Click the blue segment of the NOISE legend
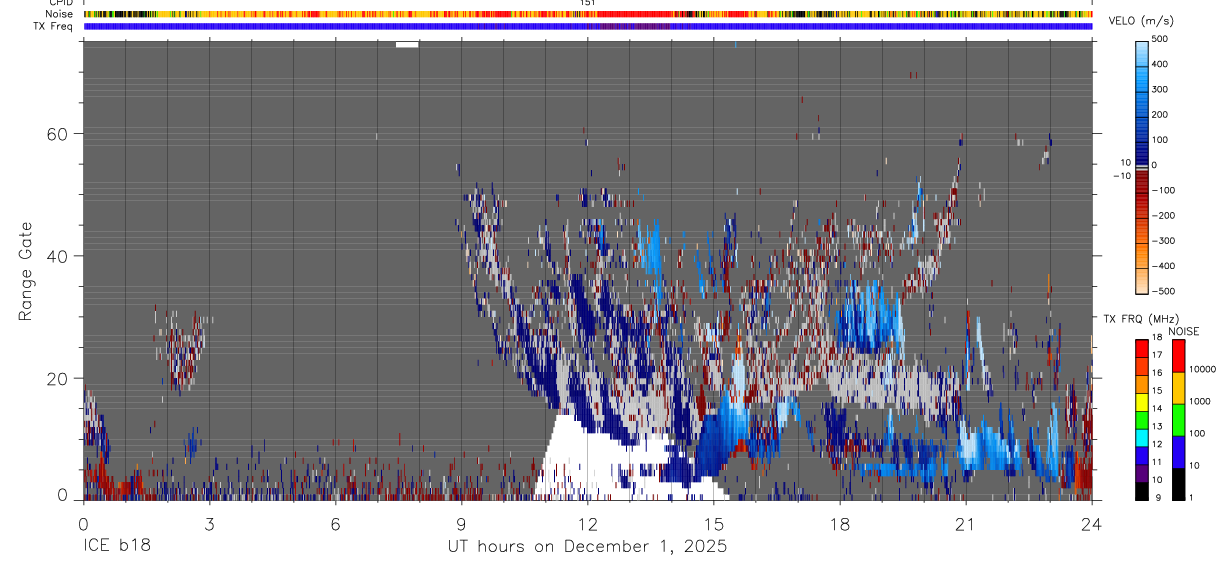Image resolution: width=1228 pixels, height=567 pixels. (x=1178, y=452)
